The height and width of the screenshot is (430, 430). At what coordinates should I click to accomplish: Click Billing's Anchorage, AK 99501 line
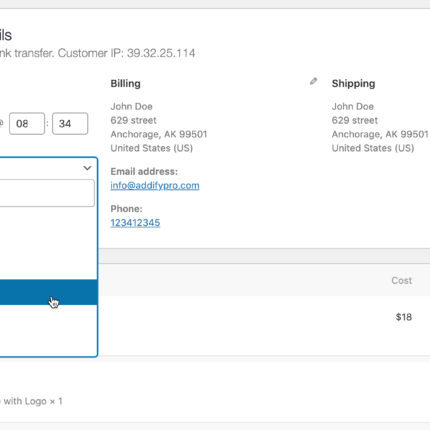159,134
